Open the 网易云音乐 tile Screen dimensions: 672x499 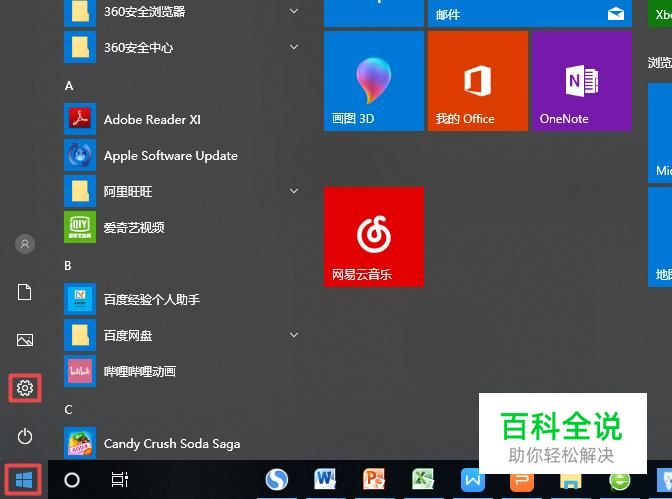coord(374,237)
